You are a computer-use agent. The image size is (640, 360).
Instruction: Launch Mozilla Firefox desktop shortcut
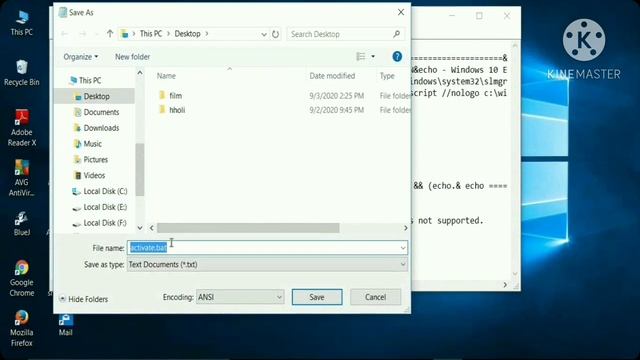pyautogui.click(x=22, y=328)
